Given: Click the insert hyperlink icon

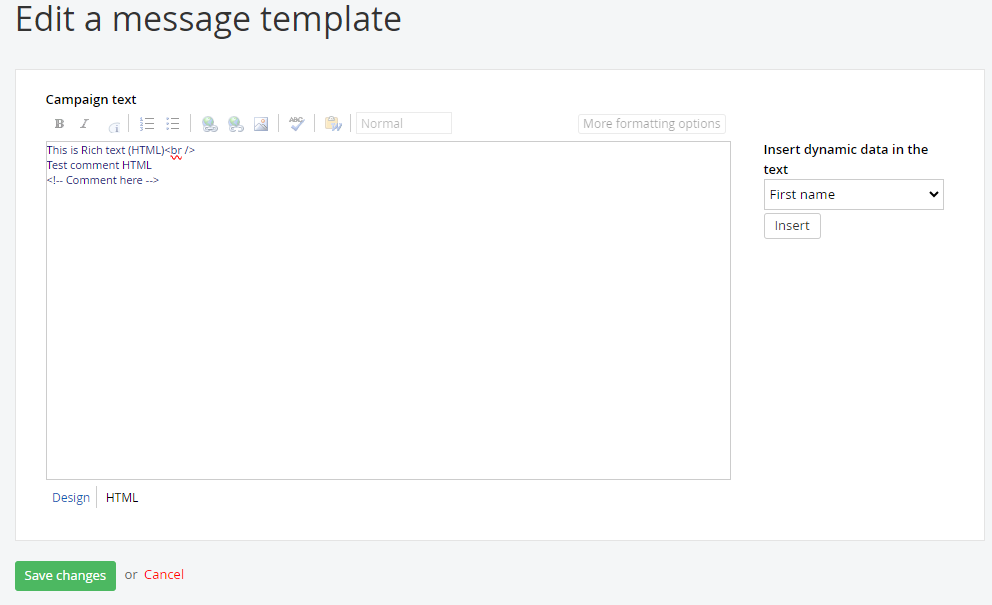Looking at the screenshot, I should 209,124.
